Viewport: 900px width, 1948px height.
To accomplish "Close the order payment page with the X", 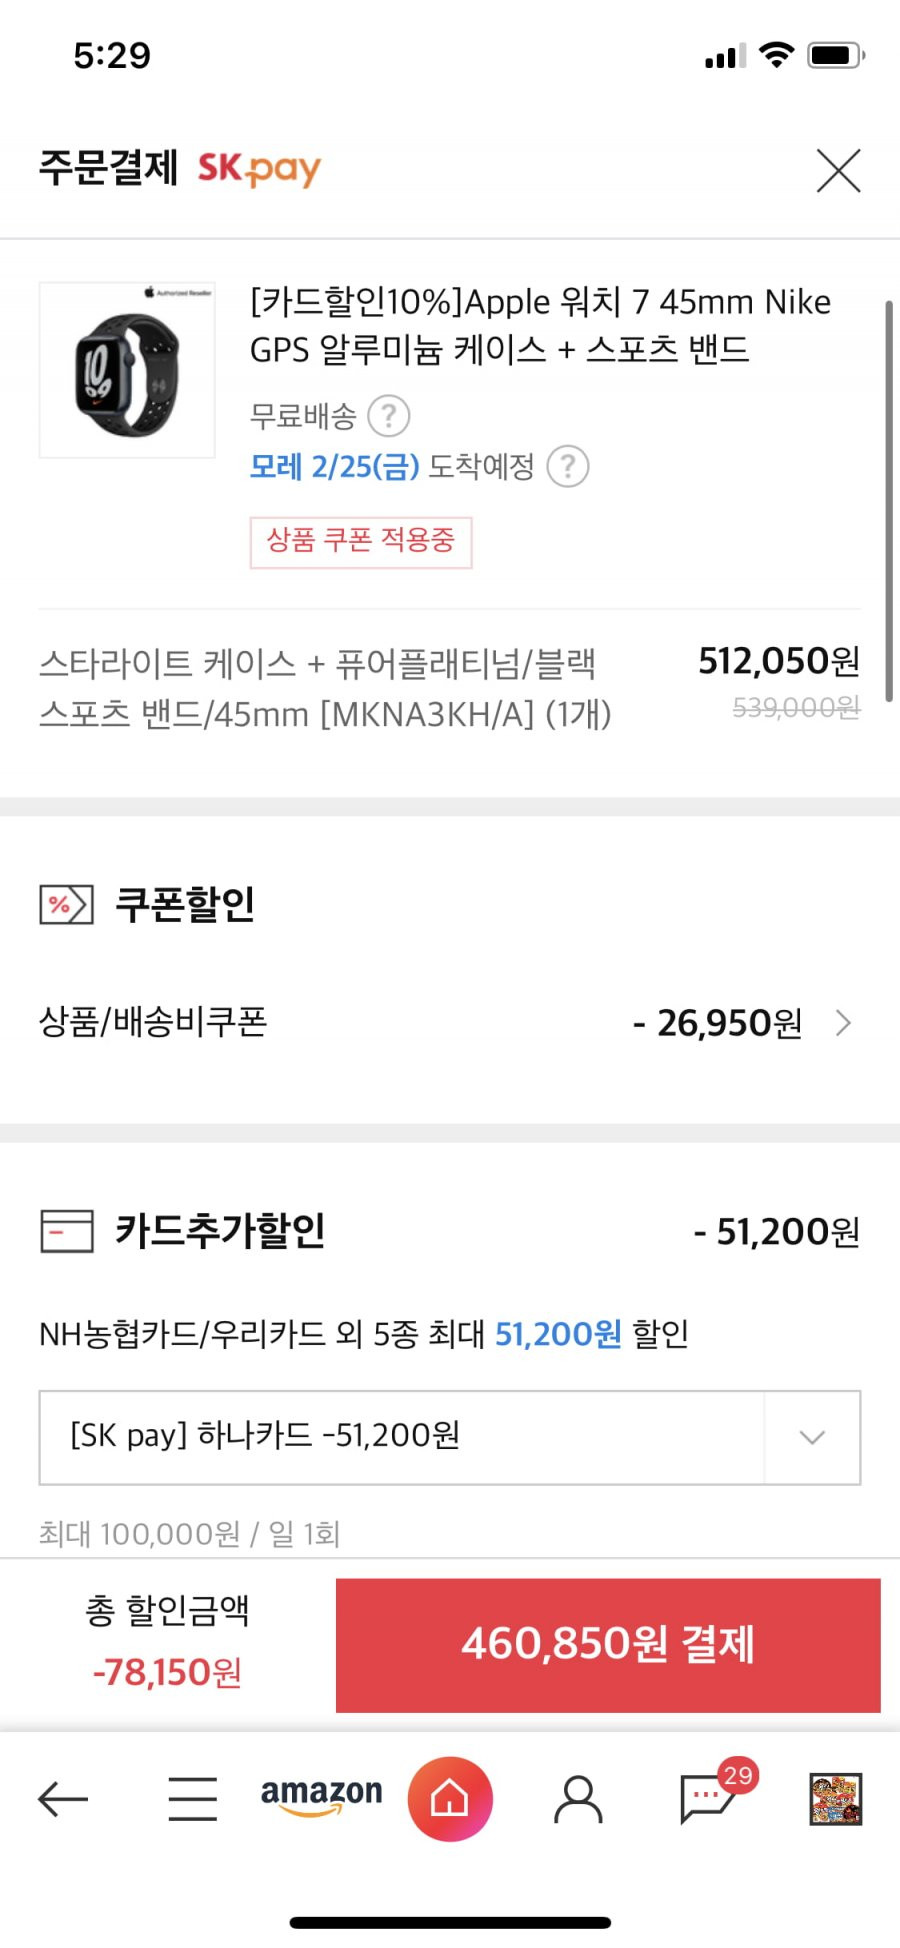I will (838, 170).
